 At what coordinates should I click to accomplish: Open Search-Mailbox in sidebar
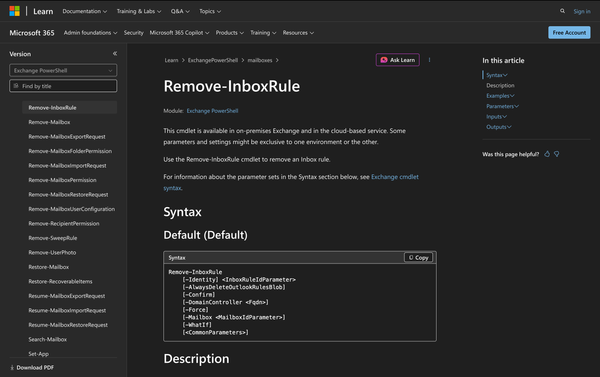(47, 339)
